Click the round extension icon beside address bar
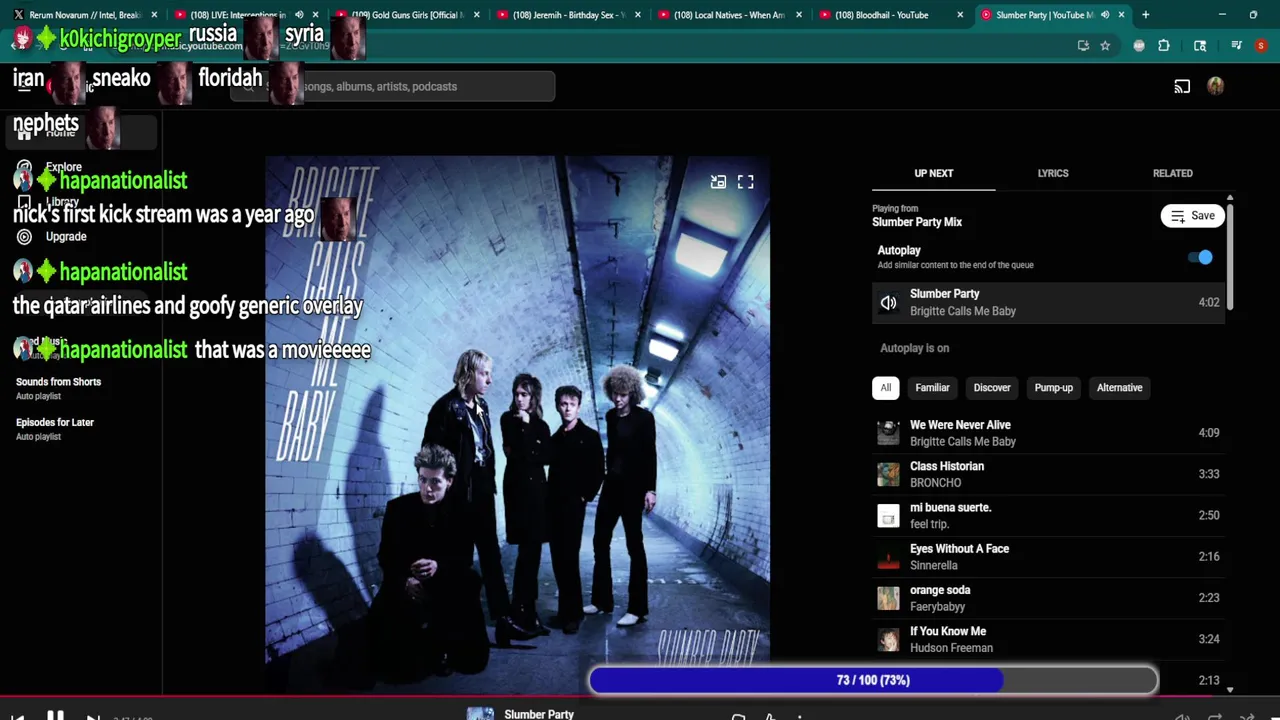Screen dimensions: 1280x720 tap(1139, 45)
